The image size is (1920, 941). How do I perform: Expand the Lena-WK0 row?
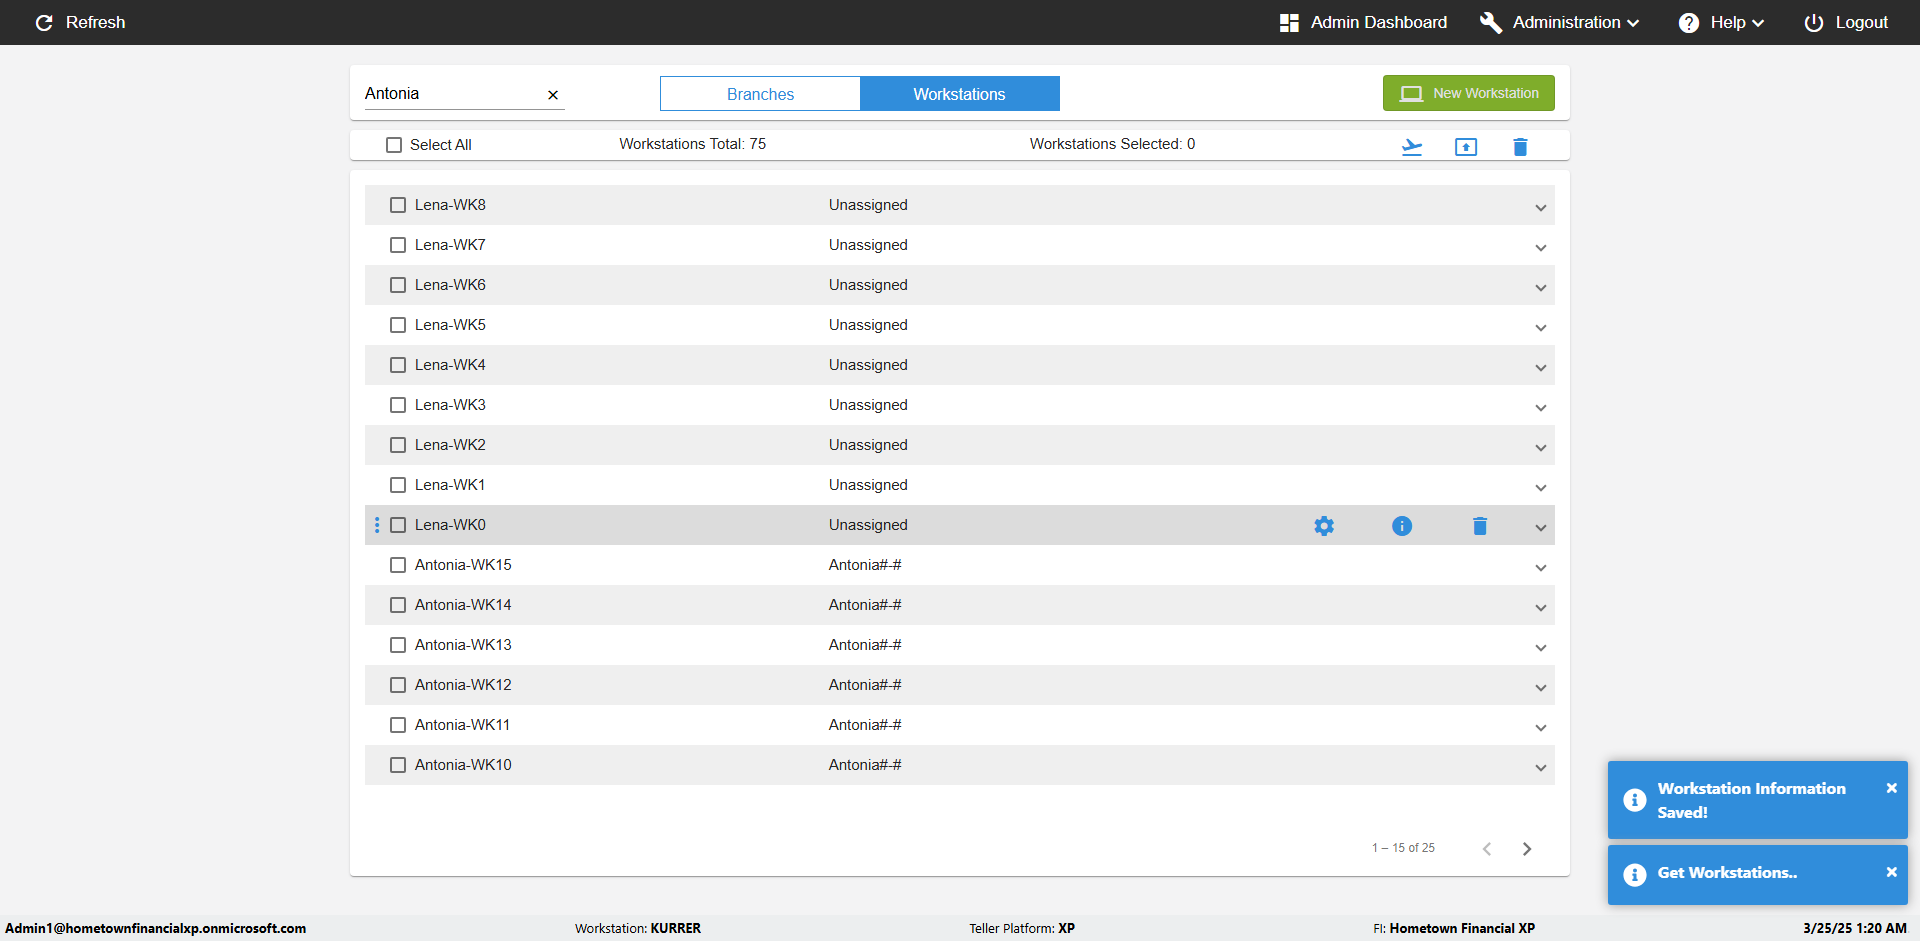click(x=1541, y=528)
